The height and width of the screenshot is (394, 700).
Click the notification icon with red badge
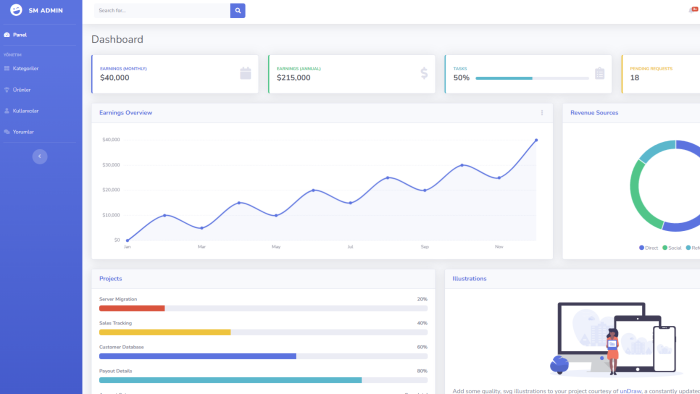coord(694,10)
